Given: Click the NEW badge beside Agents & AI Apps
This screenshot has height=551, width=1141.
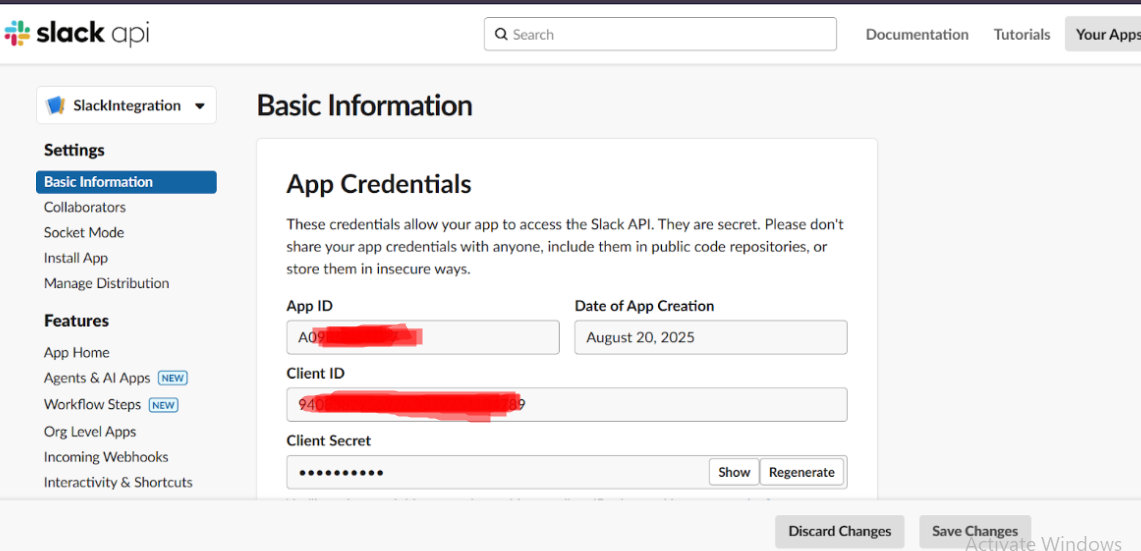Looking at the screenshot, I should click(172, 378).
